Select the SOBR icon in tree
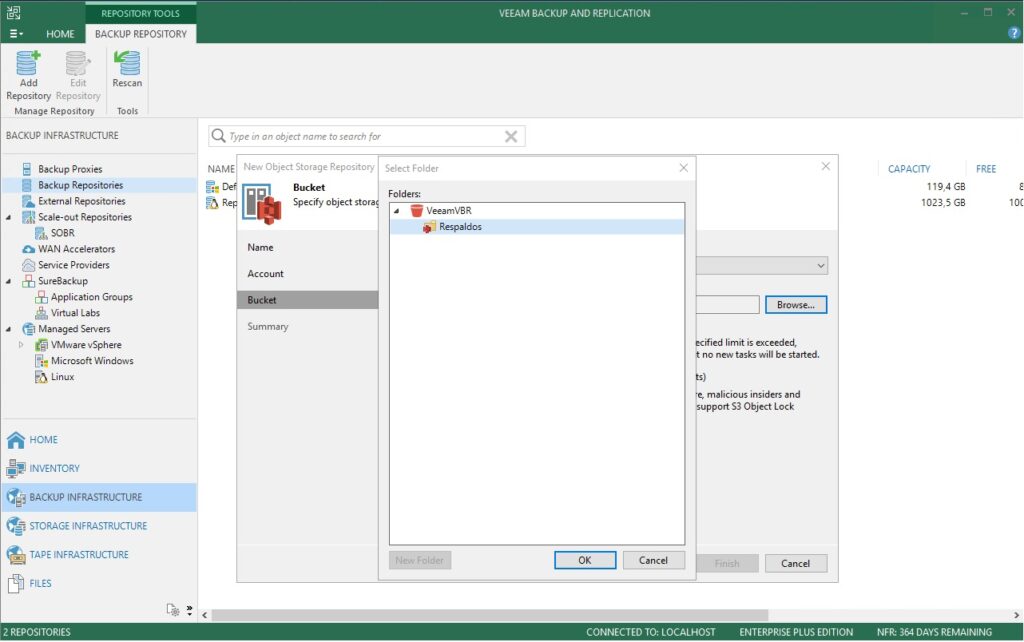This screenshot has height=642, width=1024. pos(41,233)
